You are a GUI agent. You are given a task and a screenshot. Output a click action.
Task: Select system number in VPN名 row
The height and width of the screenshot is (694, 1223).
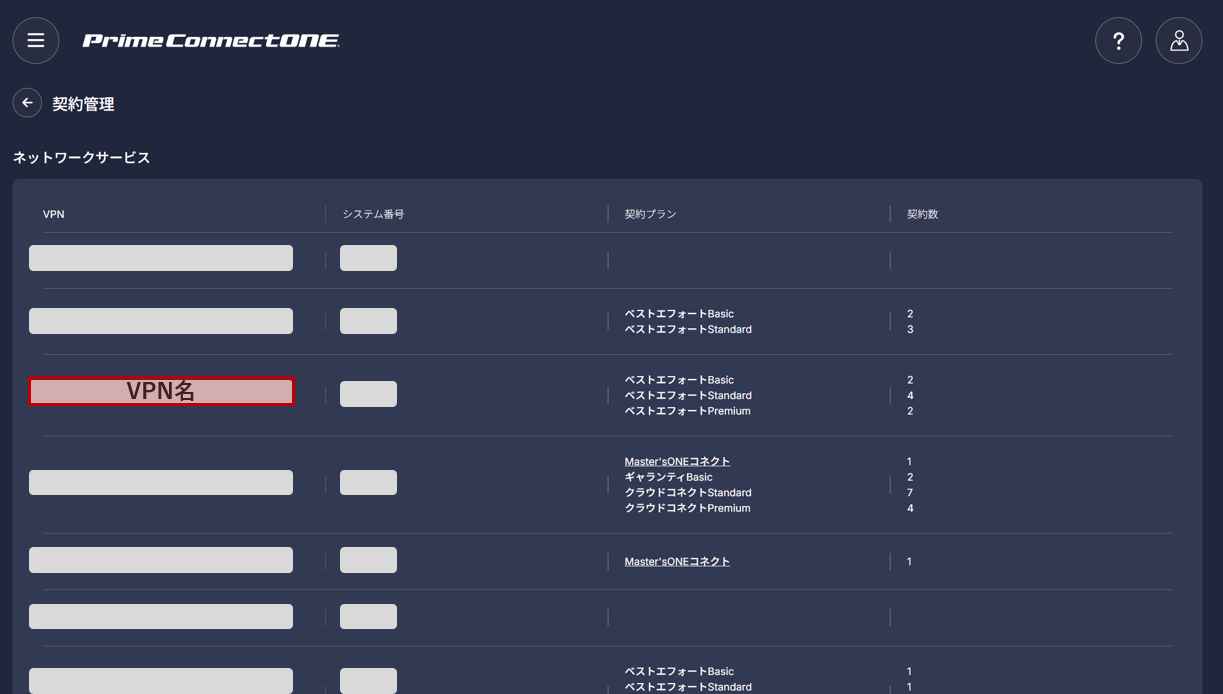point(368,394)
